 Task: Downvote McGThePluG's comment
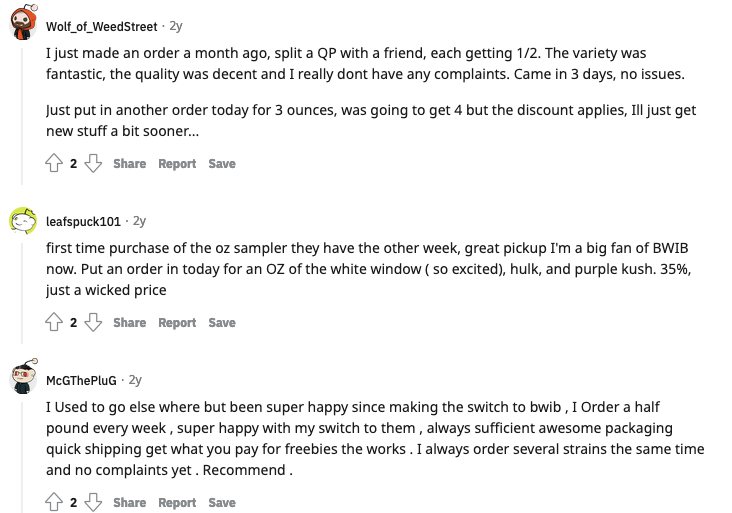pos(93,502)
